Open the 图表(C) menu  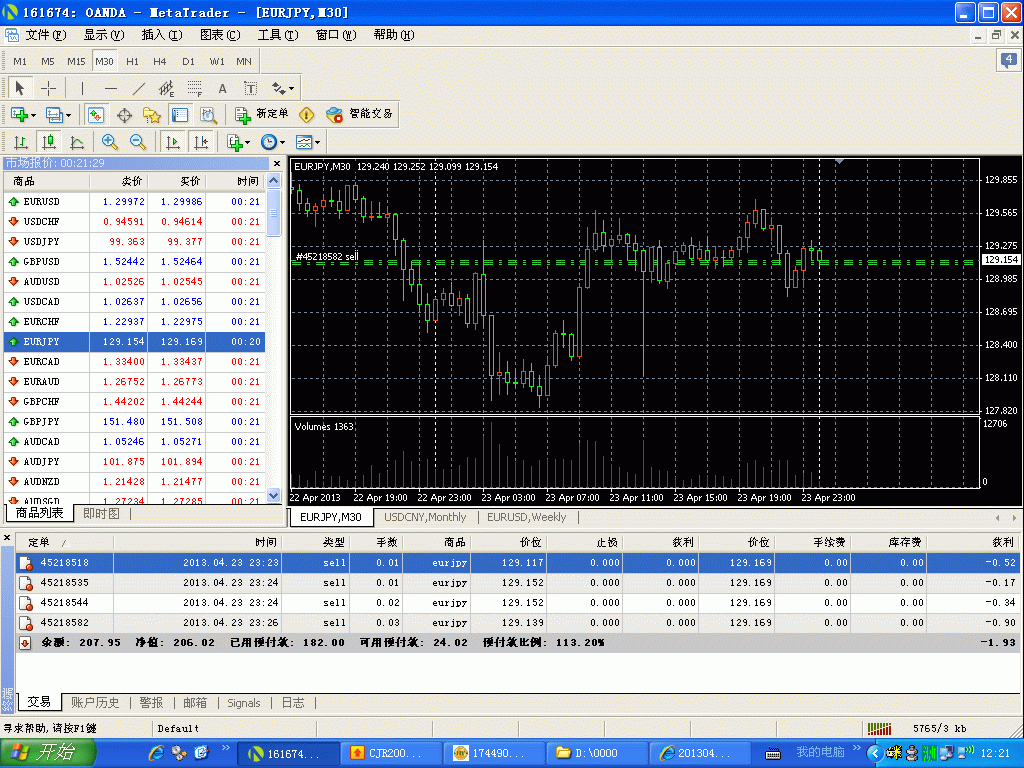tap(220, 35)
